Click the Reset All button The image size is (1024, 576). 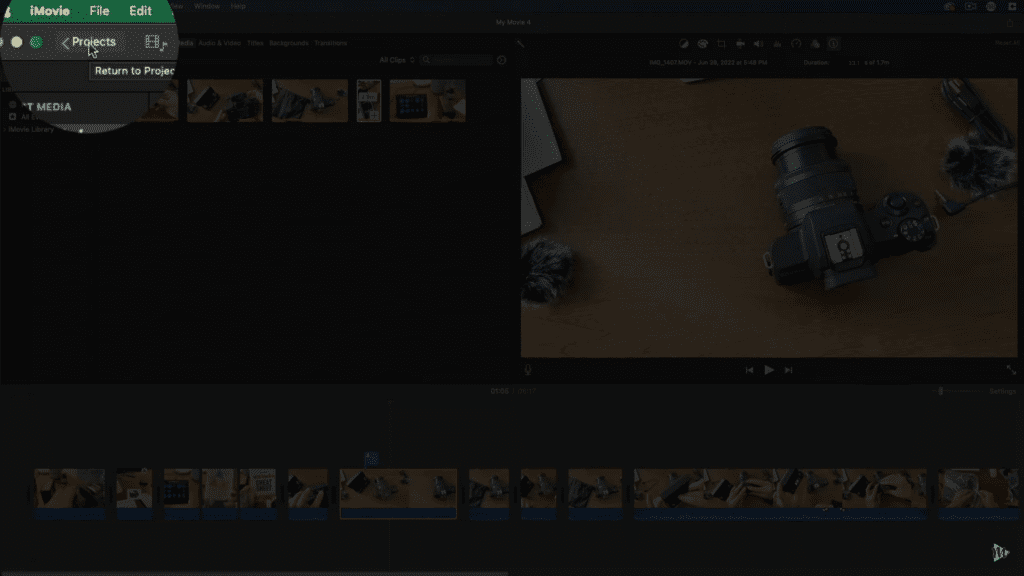[x=1007, y=43]
